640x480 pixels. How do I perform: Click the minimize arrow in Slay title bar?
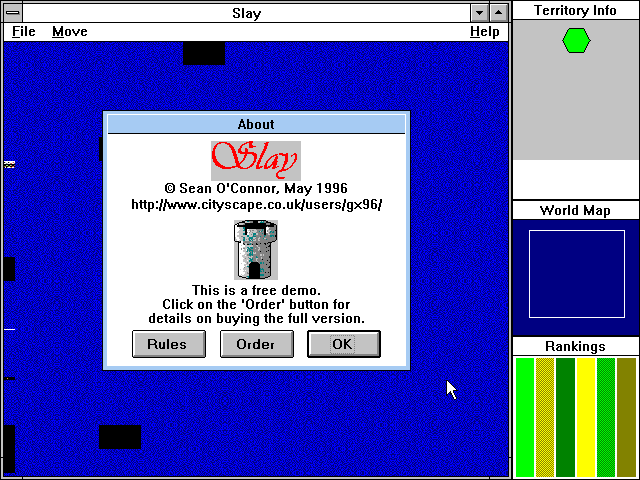[479, 12]
